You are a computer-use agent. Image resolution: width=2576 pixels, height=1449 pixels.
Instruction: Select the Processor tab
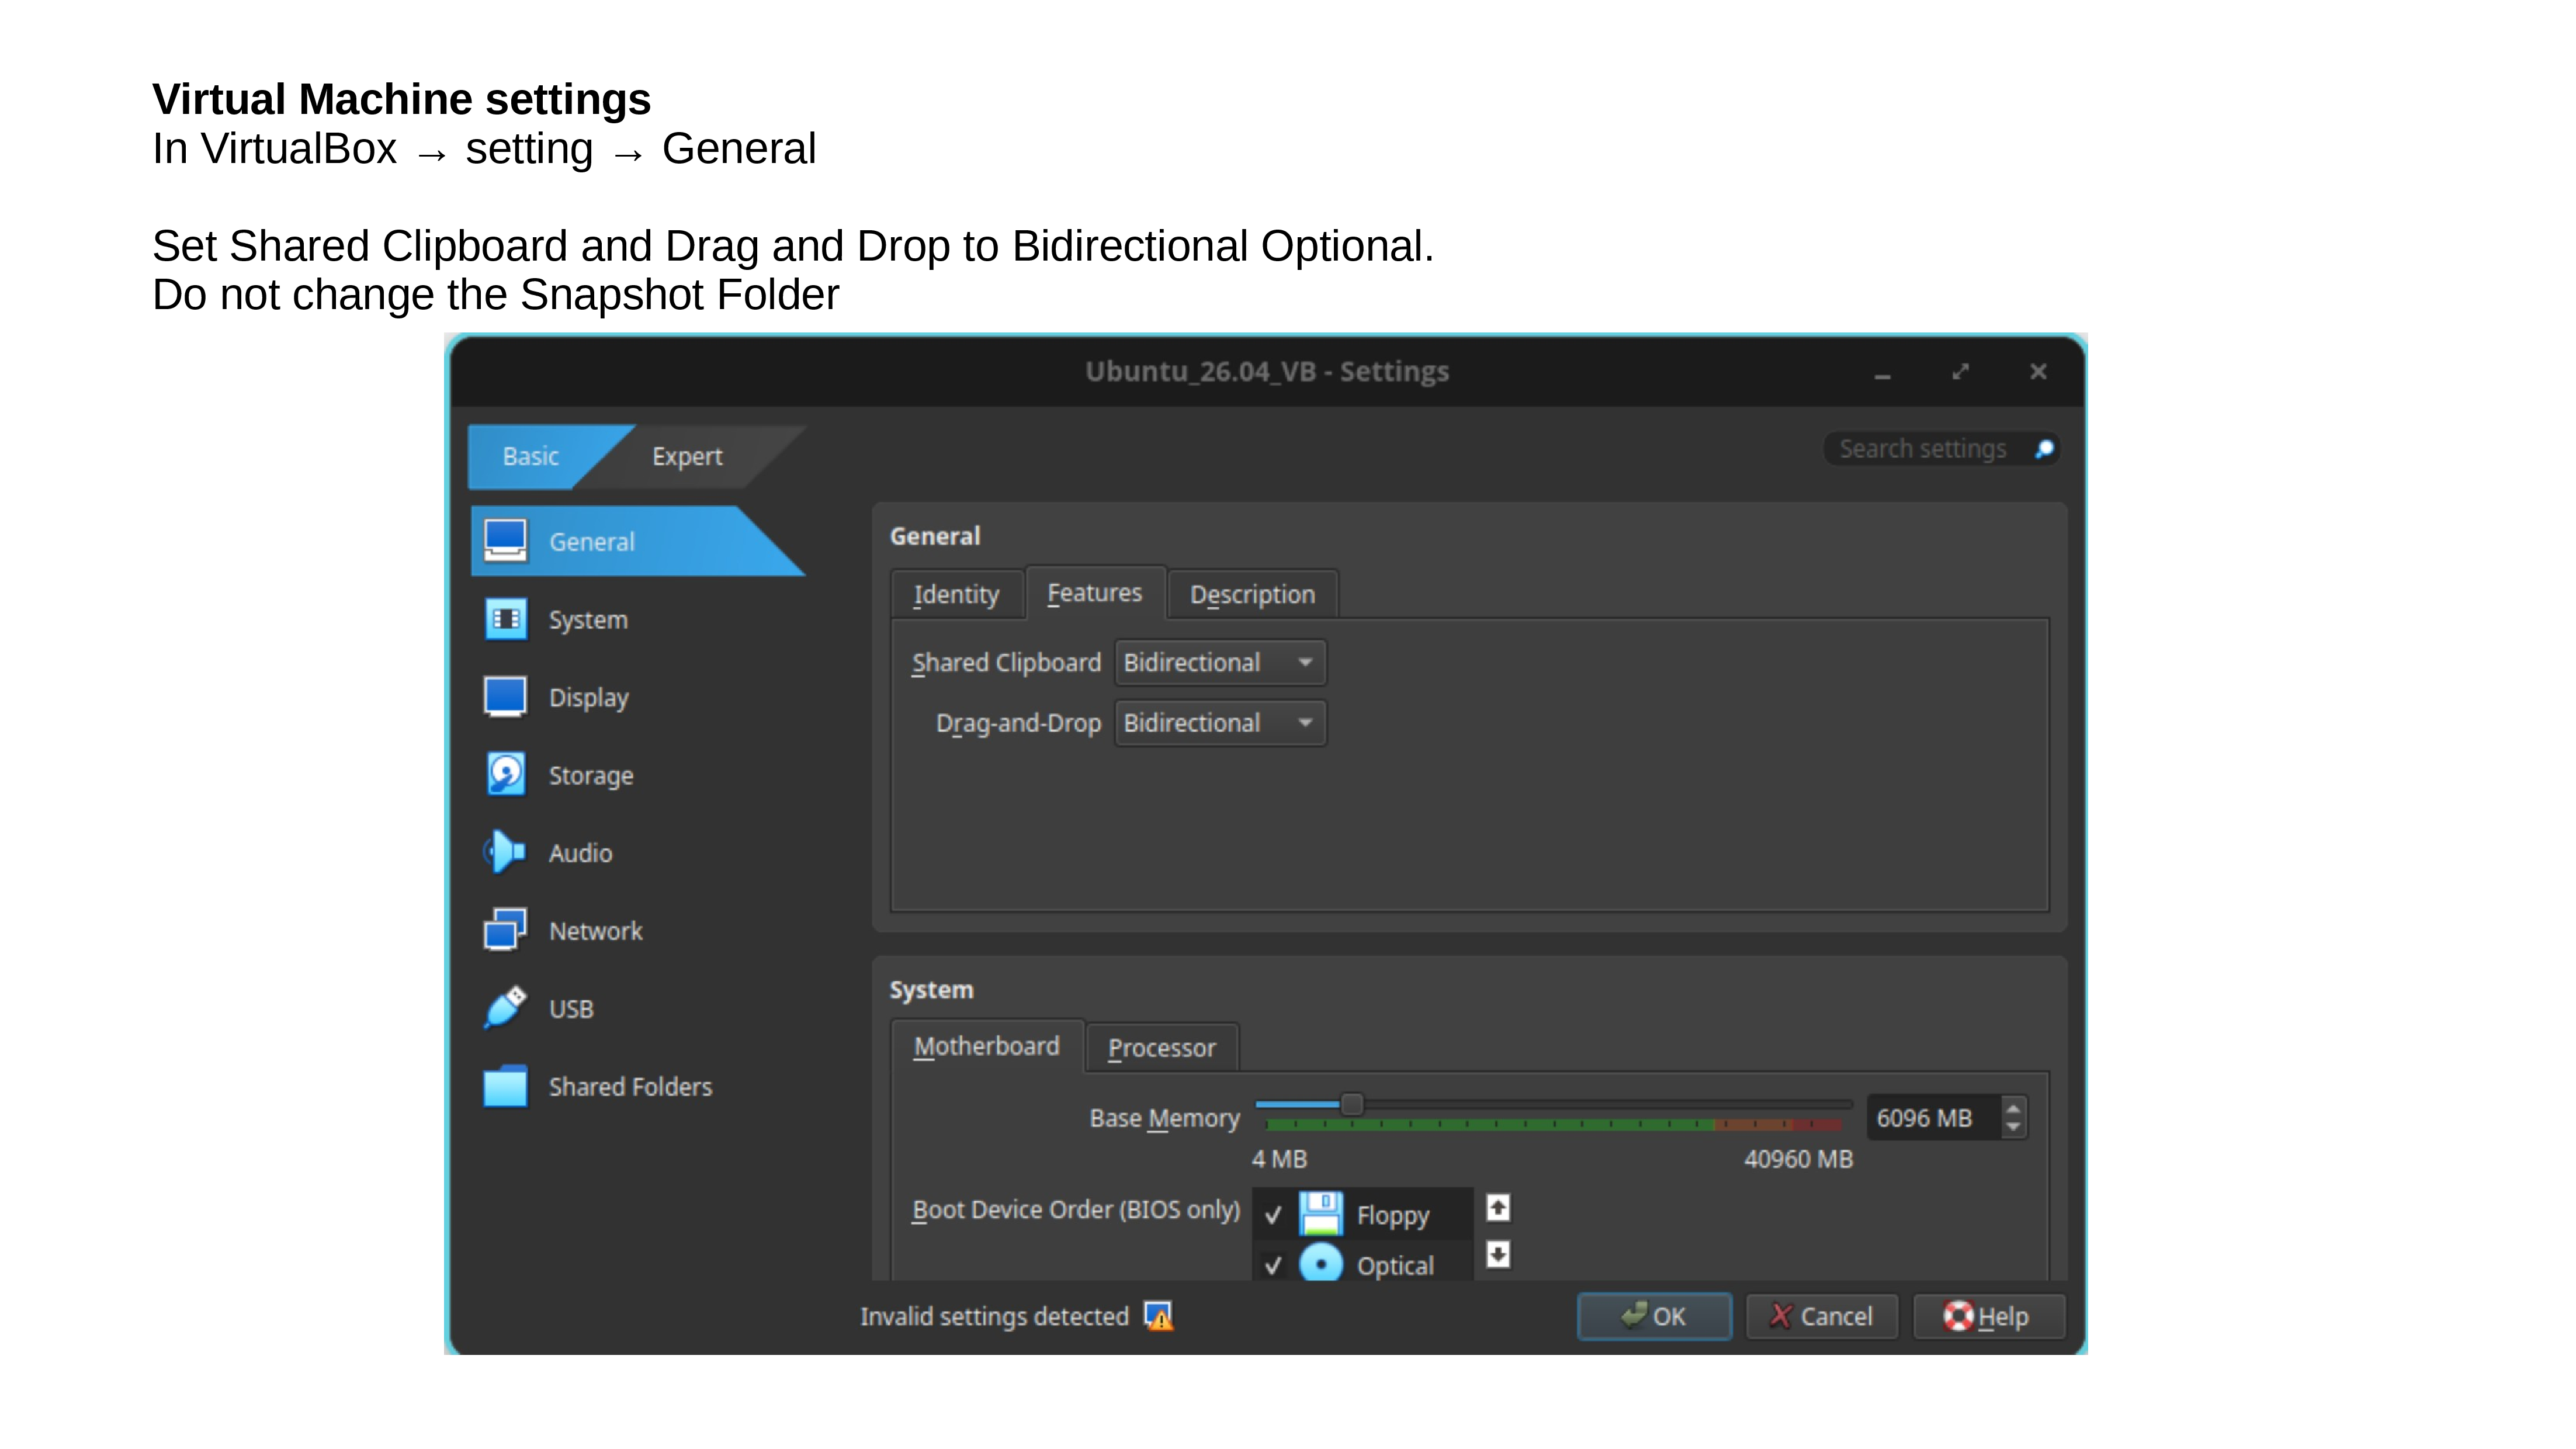click(x=1162, y=1048)
